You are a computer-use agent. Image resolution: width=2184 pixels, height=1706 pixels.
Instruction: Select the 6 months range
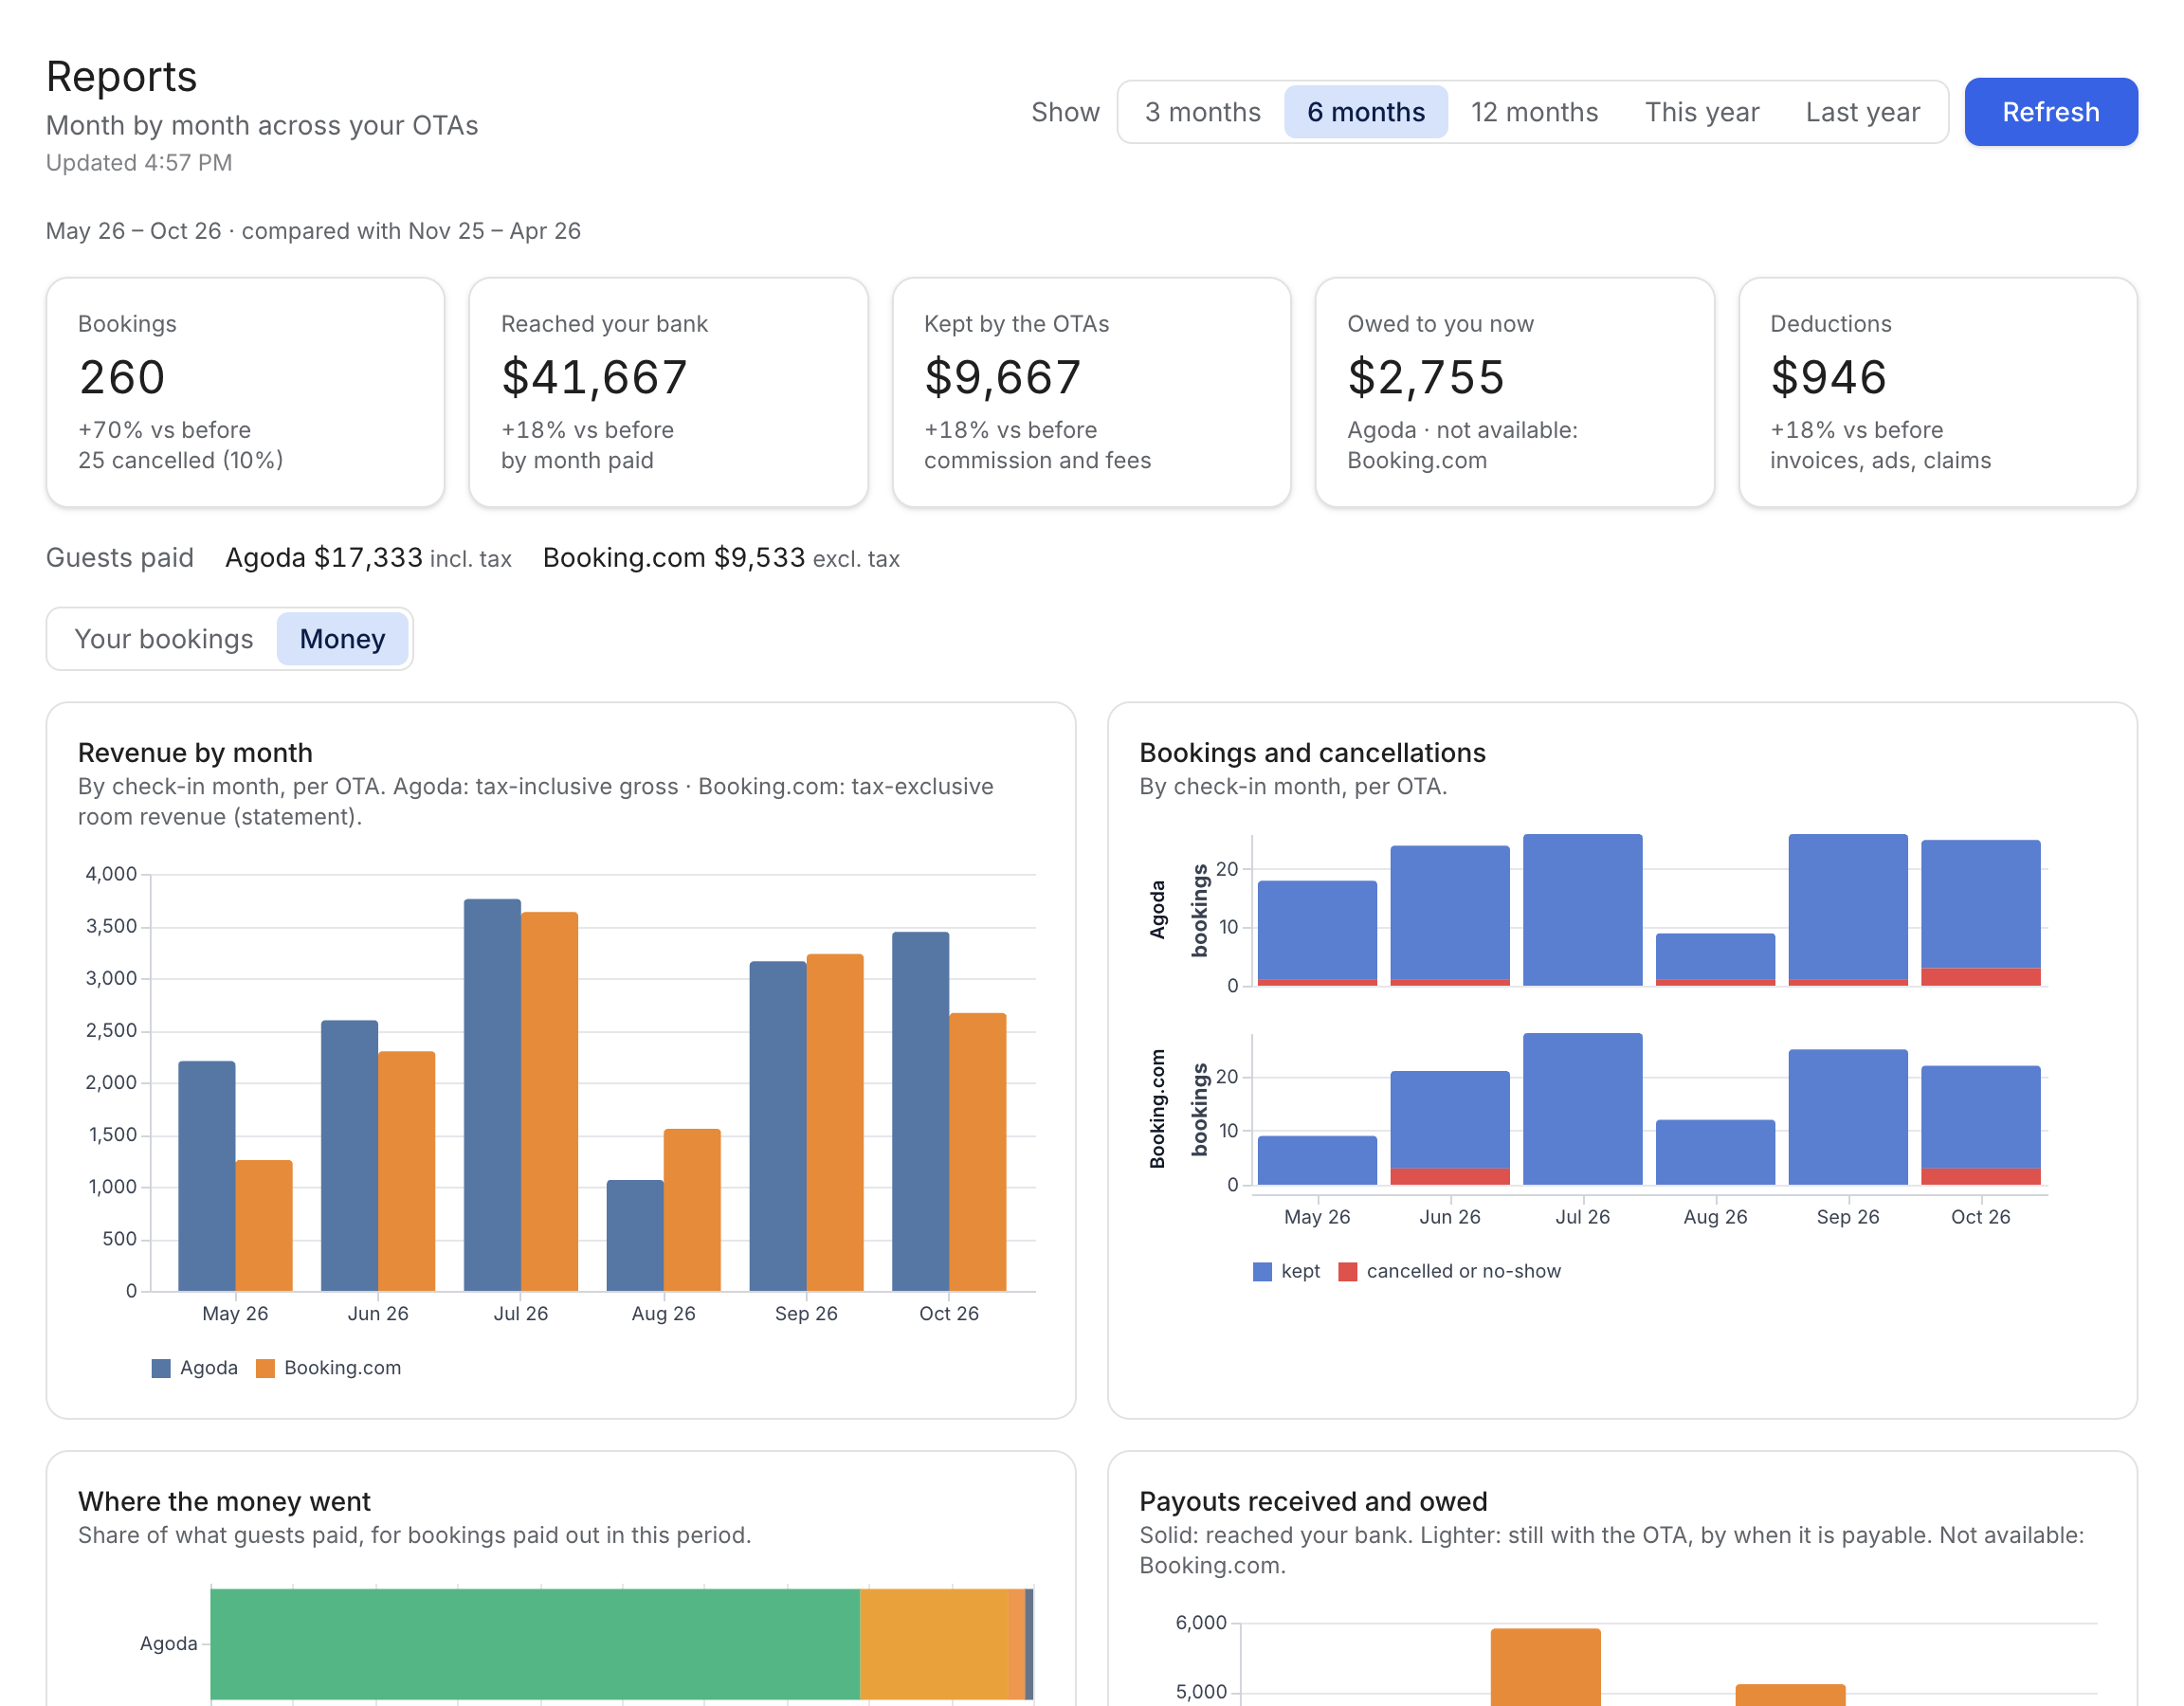pyautogui.click(x=1365, y=112)
